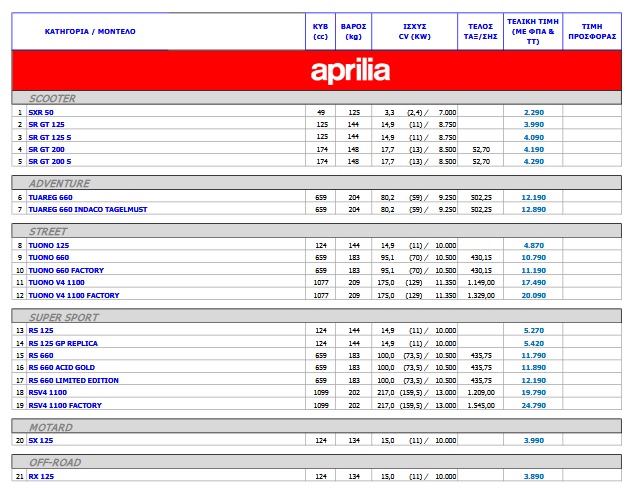Open the SXR 50 model entry

41,112
